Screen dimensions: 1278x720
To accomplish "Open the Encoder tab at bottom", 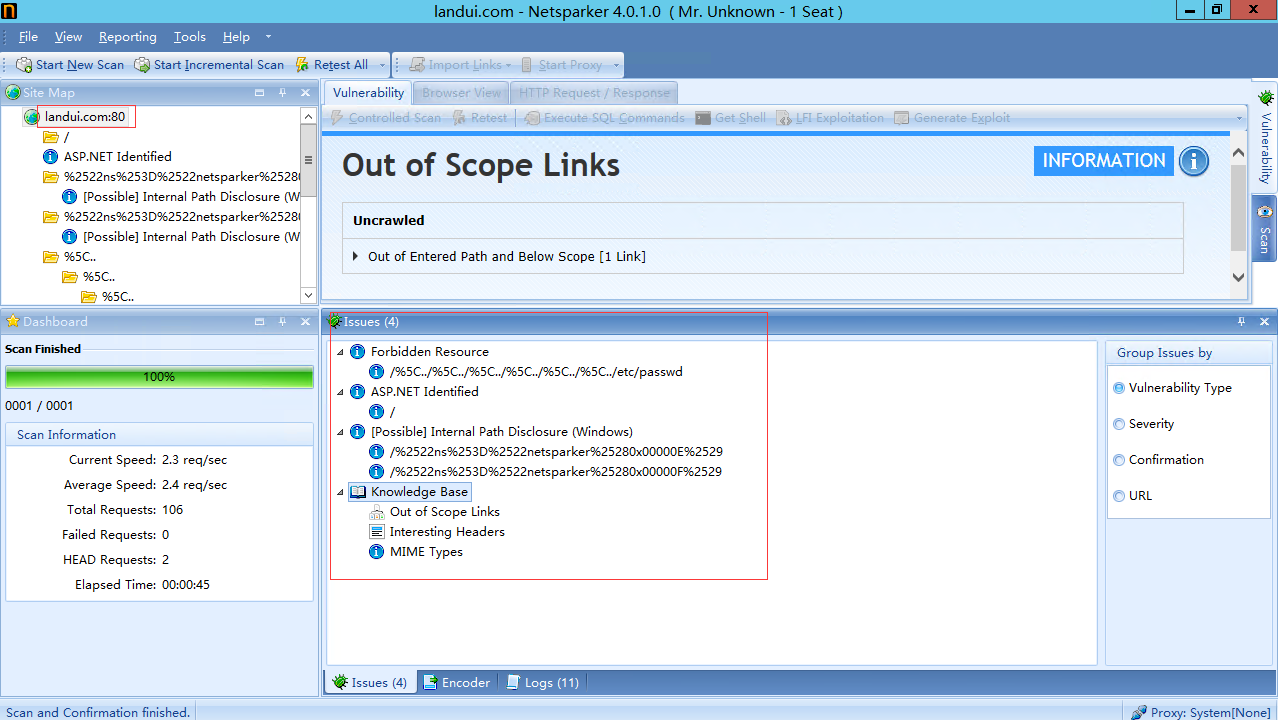I will pyautogui.click(x=457, y=682).
